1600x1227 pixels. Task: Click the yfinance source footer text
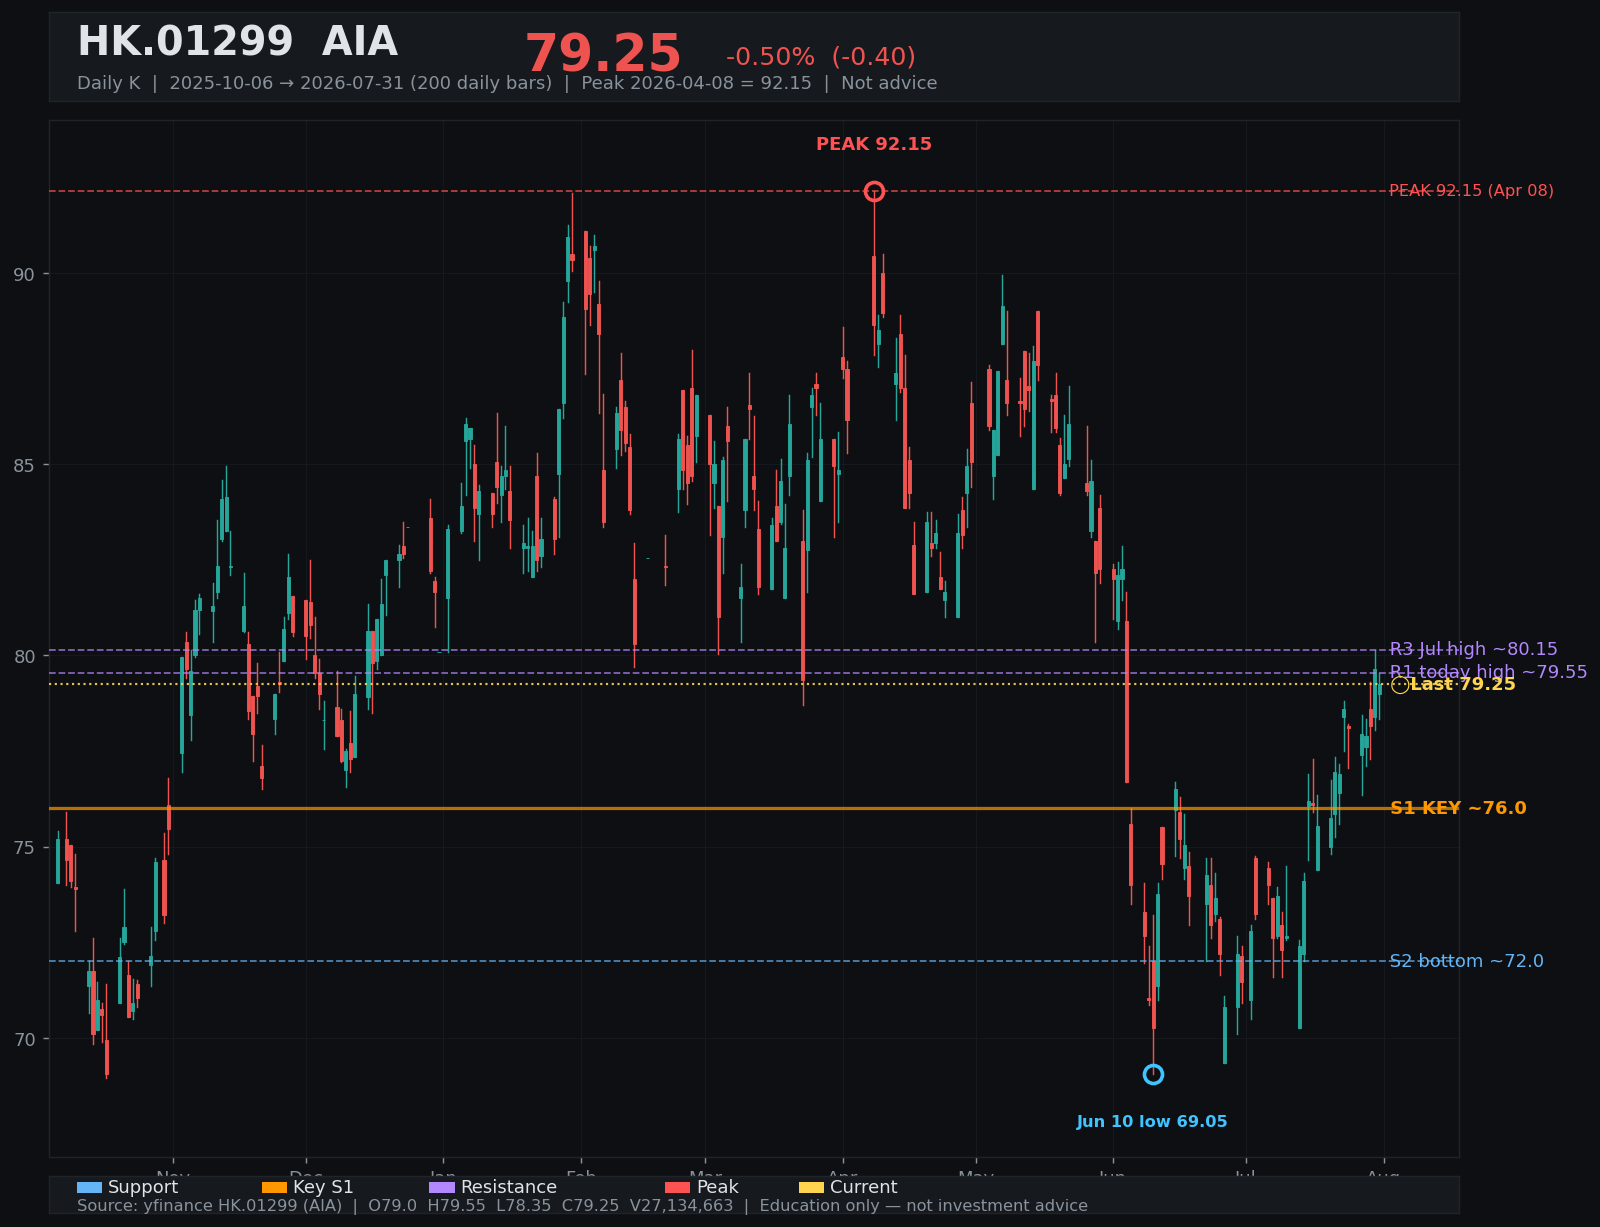pos(582,1206)
